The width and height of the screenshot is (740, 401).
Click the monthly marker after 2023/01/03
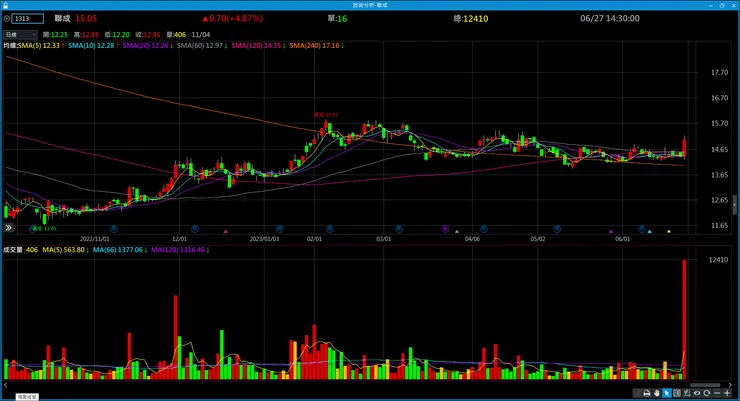[x=279, y=229]
